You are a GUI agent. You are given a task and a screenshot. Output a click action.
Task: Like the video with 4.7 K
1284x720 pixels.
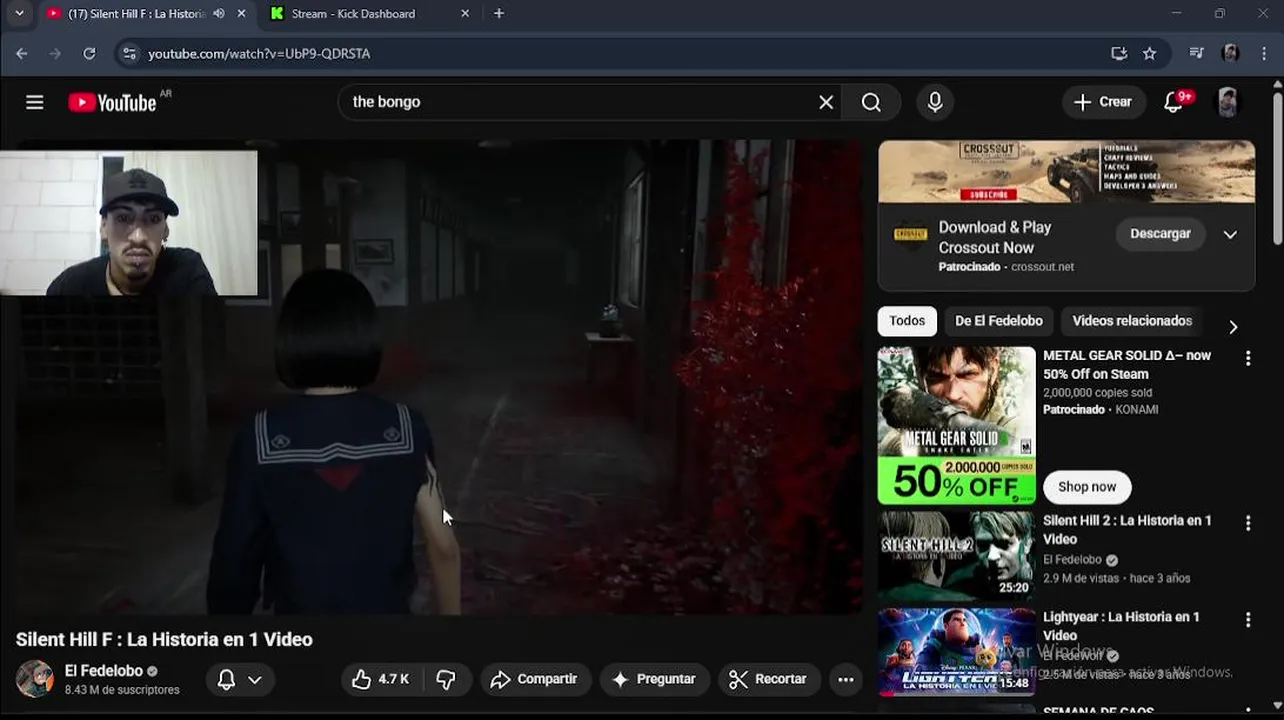[x=381, y=679]
